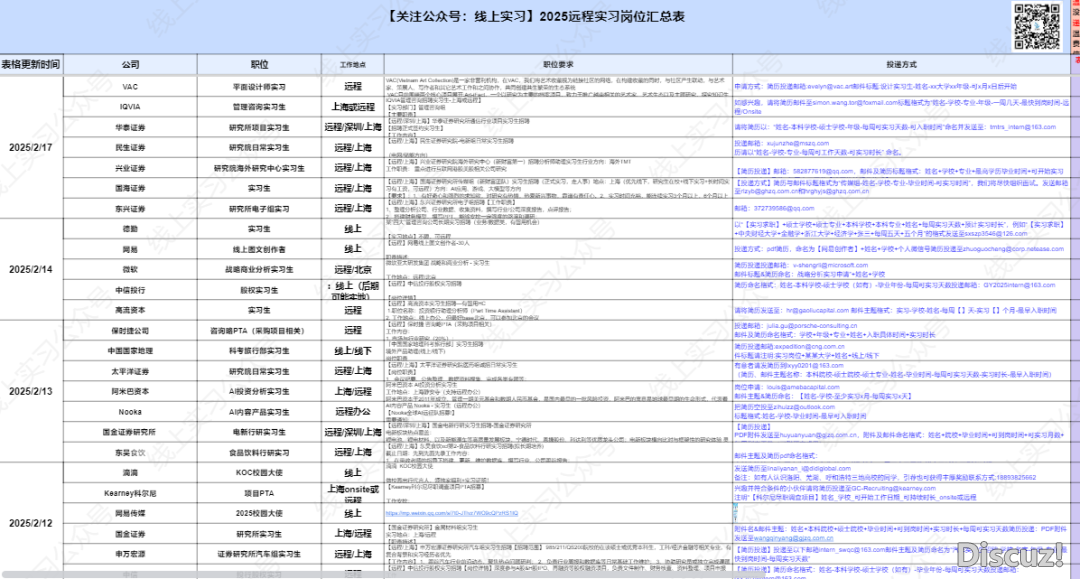Select the 投递方式 column header
The width and height of the screenshot is (1080, 579).
[x=901, y=64]
